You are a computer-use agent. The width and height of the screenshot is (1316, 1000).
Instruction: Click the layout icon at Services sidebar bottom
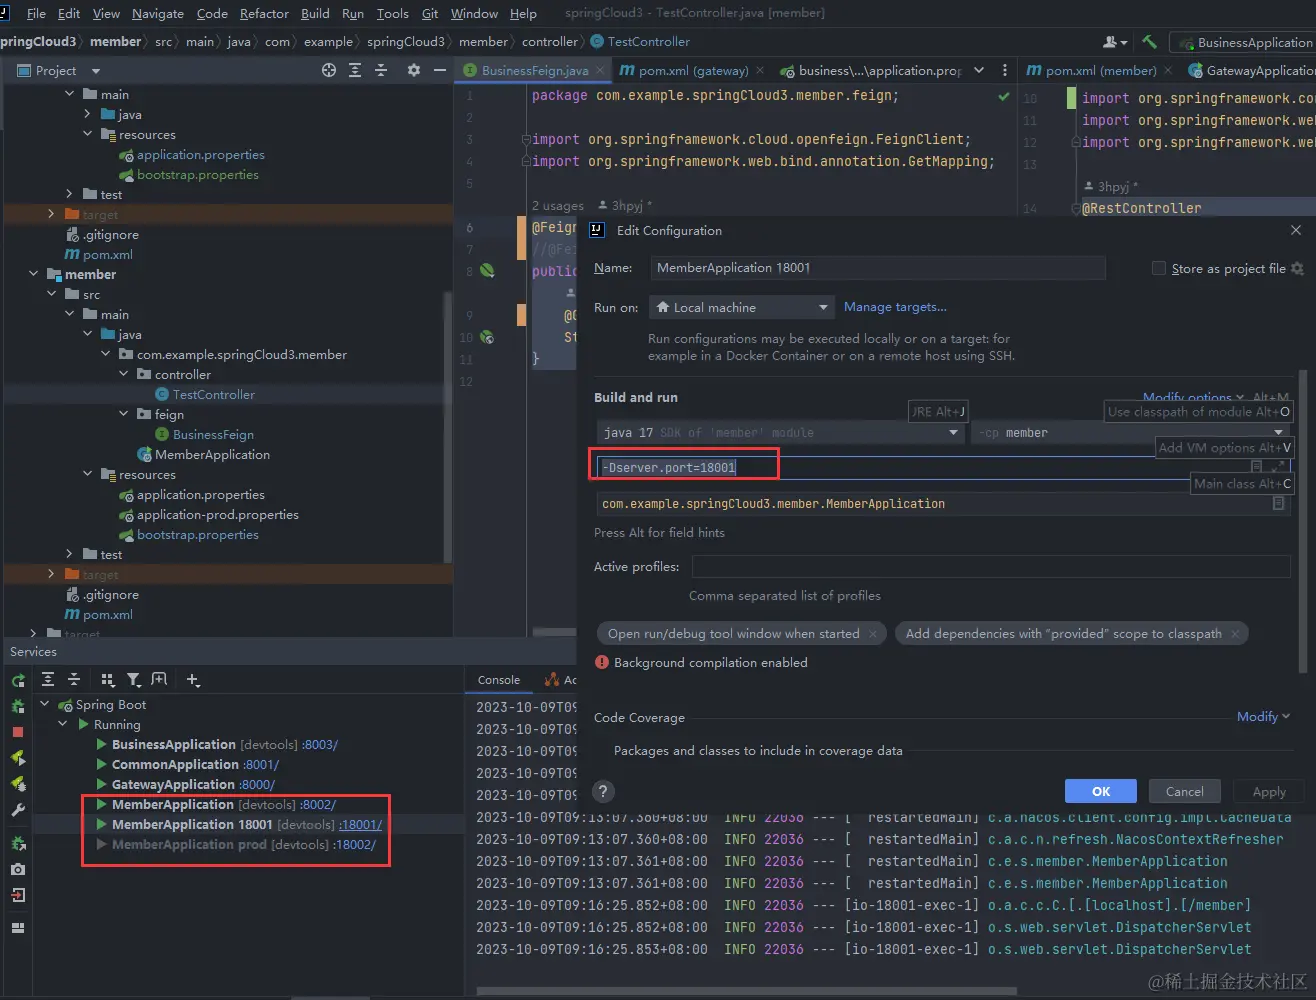click(x=18, y=927)
